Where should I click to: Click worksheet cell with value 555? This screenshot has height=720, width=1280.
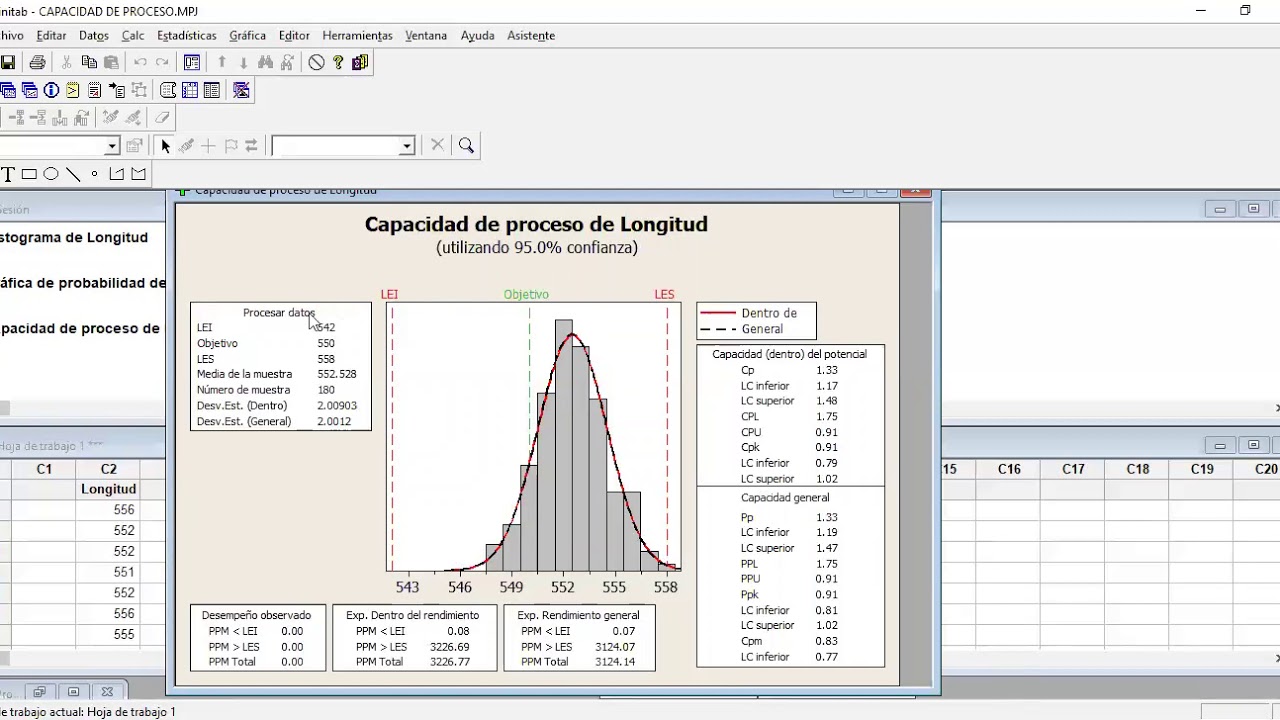click(x=108, y=635)
